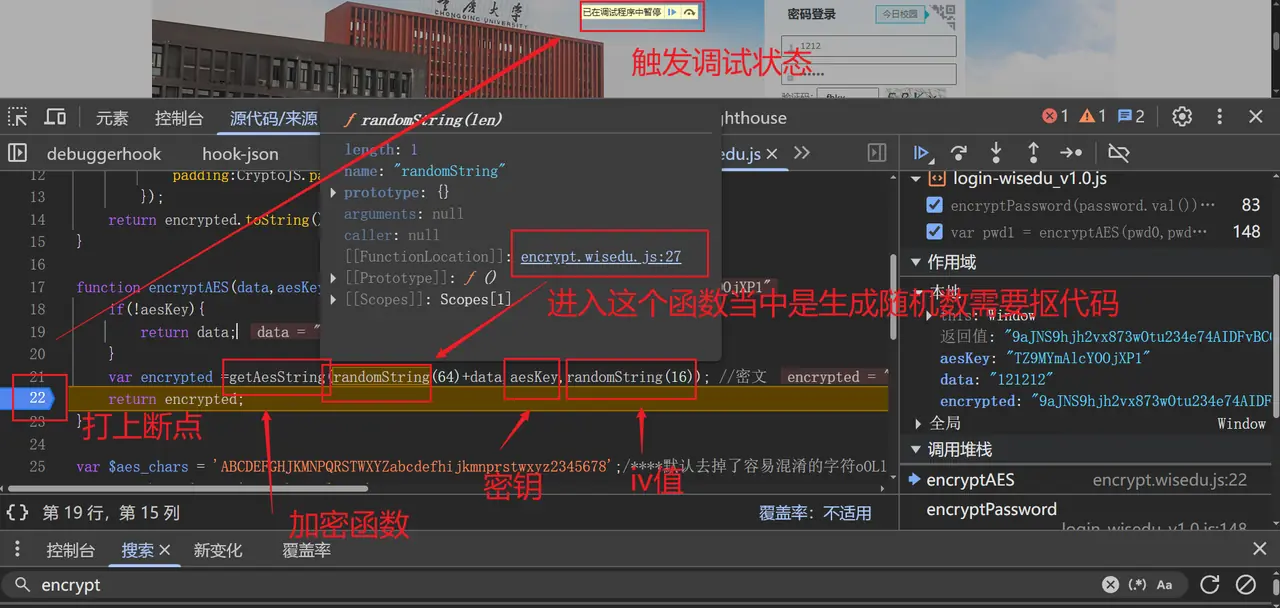Resume script execution in debugger
Screen dimensions: 1280x608
click(x=922, y=153)
